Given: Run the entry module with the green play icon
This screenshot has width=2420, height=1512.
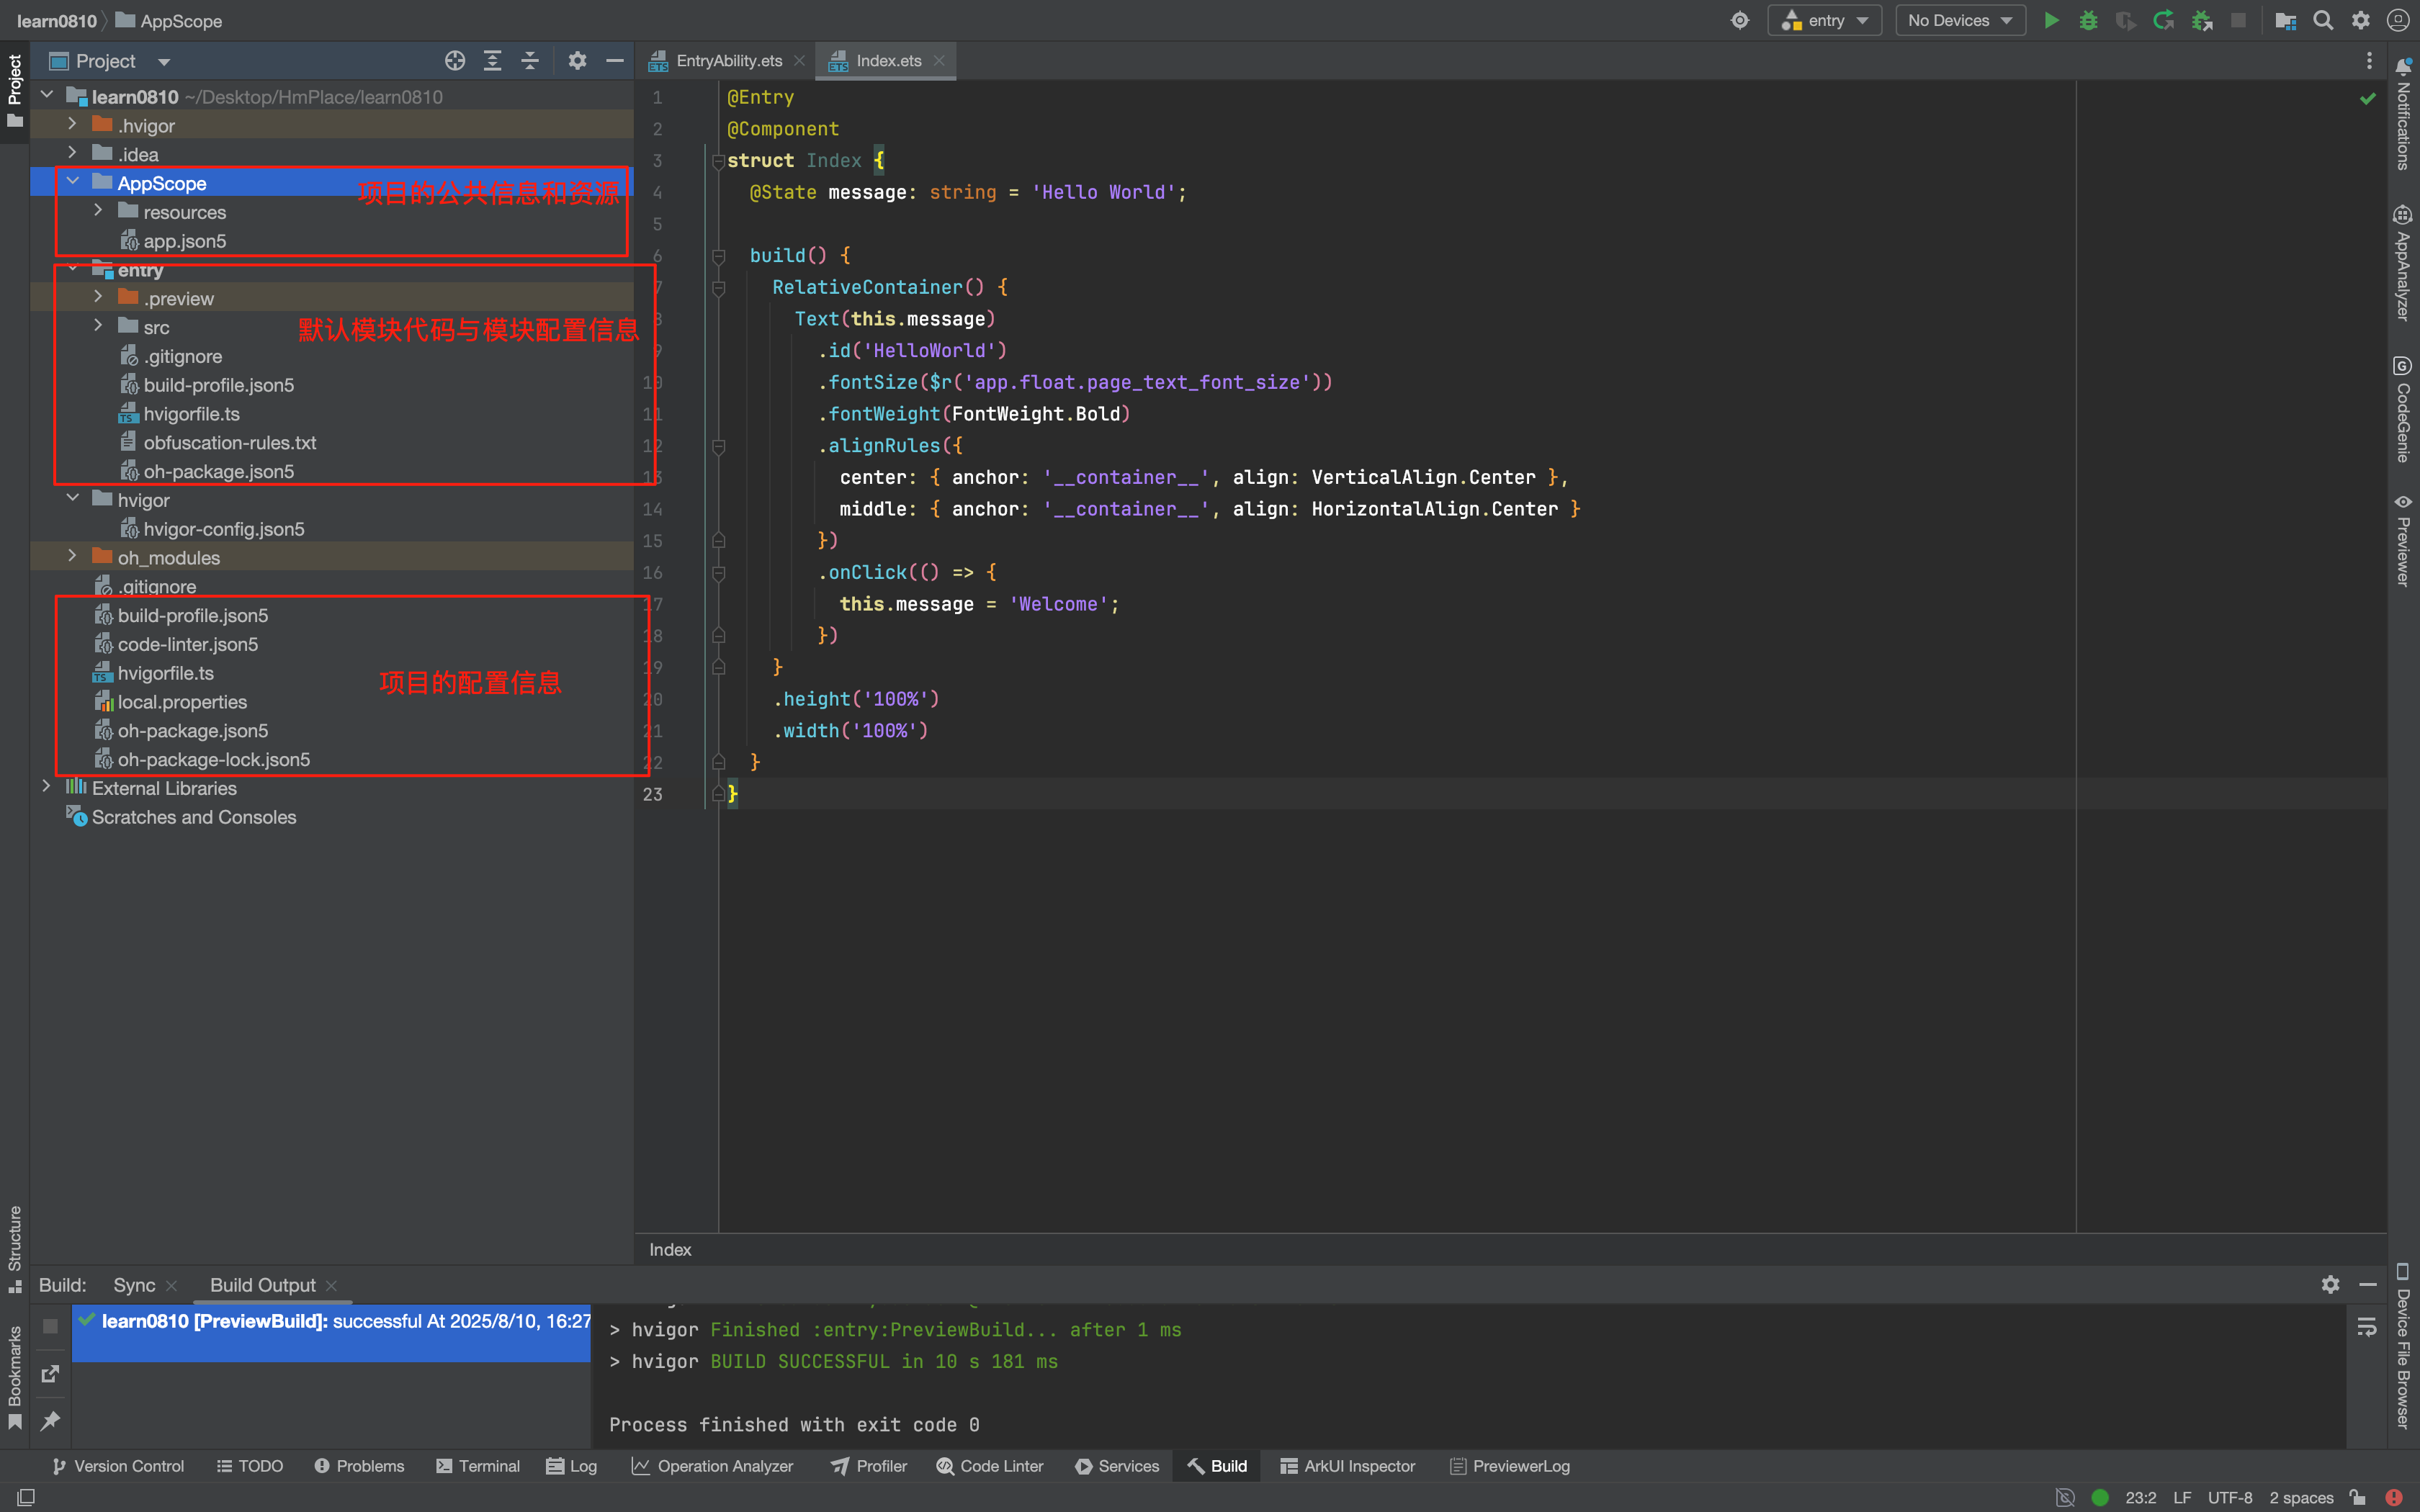Looking at the screenshot, I should (2051, 20).
